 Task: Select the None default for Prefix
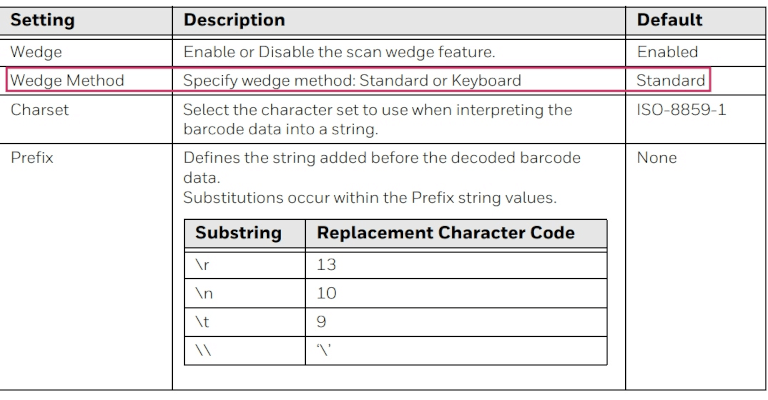pyautogui.click(x=656, y=158)
